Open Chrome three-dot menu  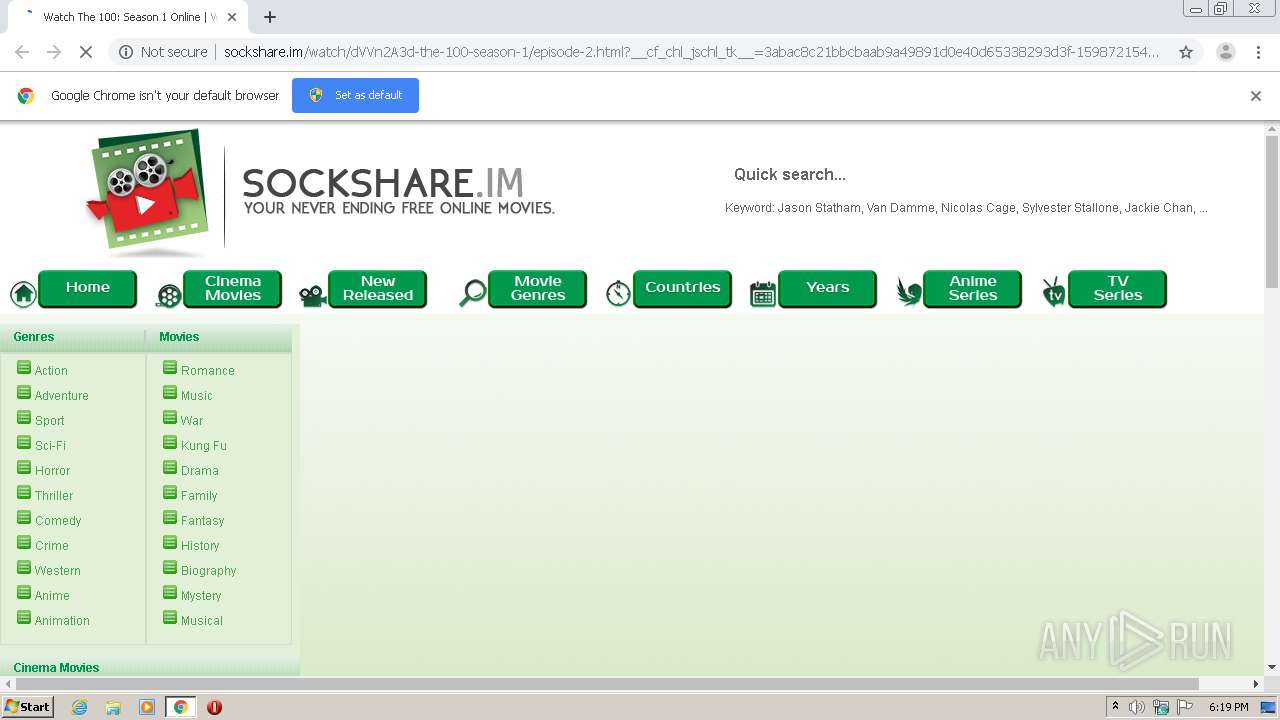(x=1258, y=52)
